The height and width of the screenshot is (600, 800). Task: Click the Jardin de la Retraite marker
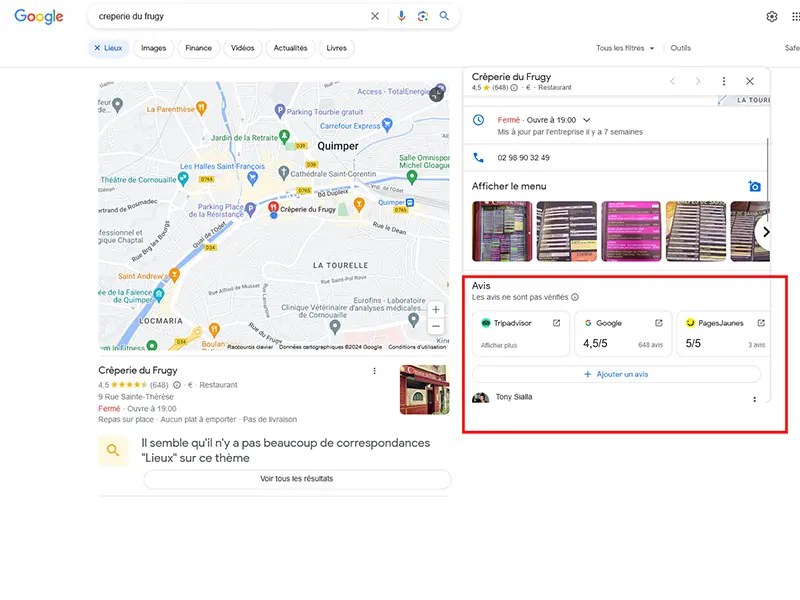coord(285,136)
